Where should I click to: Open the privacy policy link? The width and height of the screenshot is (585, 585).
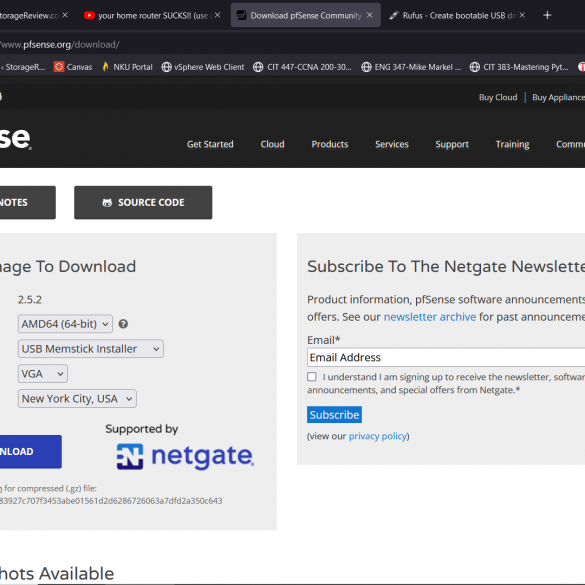pyautogui.click(x=378, y=436)
